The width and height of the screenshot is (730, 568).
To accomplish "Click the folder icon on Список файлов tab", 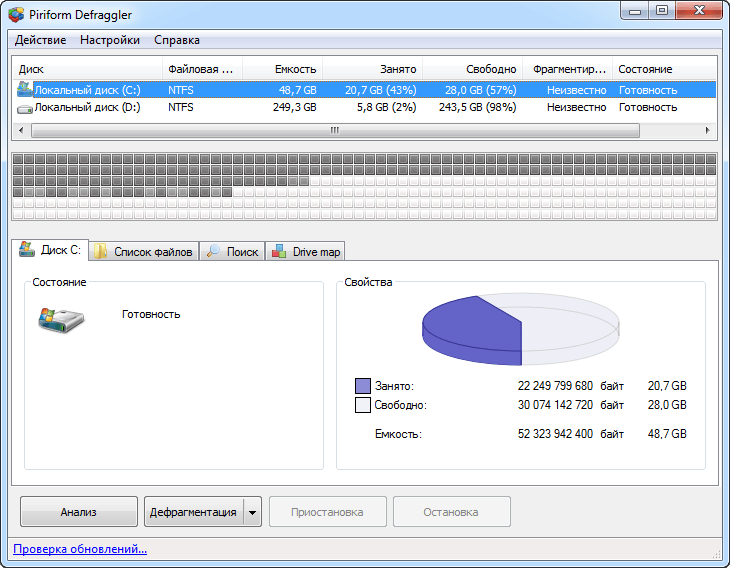I will (101, 252).
